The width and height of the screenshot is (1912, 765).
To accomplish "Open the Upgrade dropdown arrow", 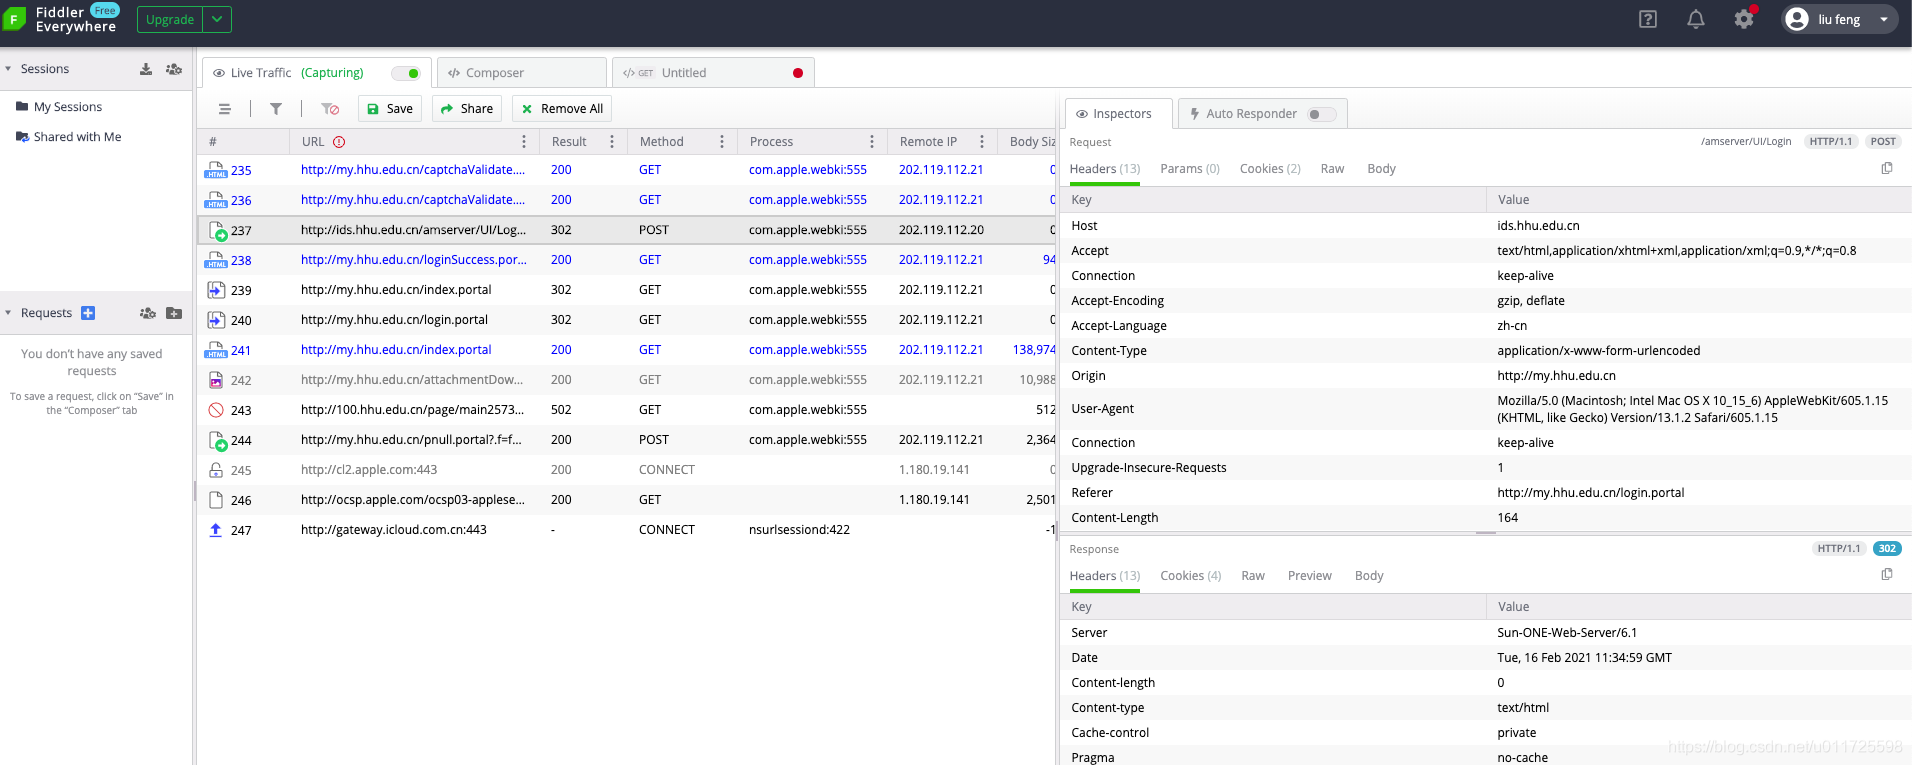I will click(217, 19).
